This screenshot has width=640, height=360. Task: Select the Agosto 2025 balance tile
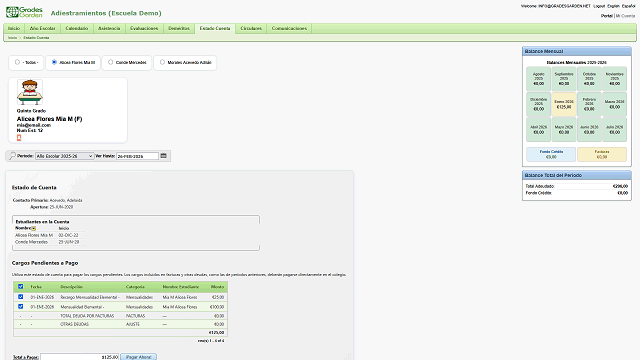pyautogui.click(x=538, y=79)
